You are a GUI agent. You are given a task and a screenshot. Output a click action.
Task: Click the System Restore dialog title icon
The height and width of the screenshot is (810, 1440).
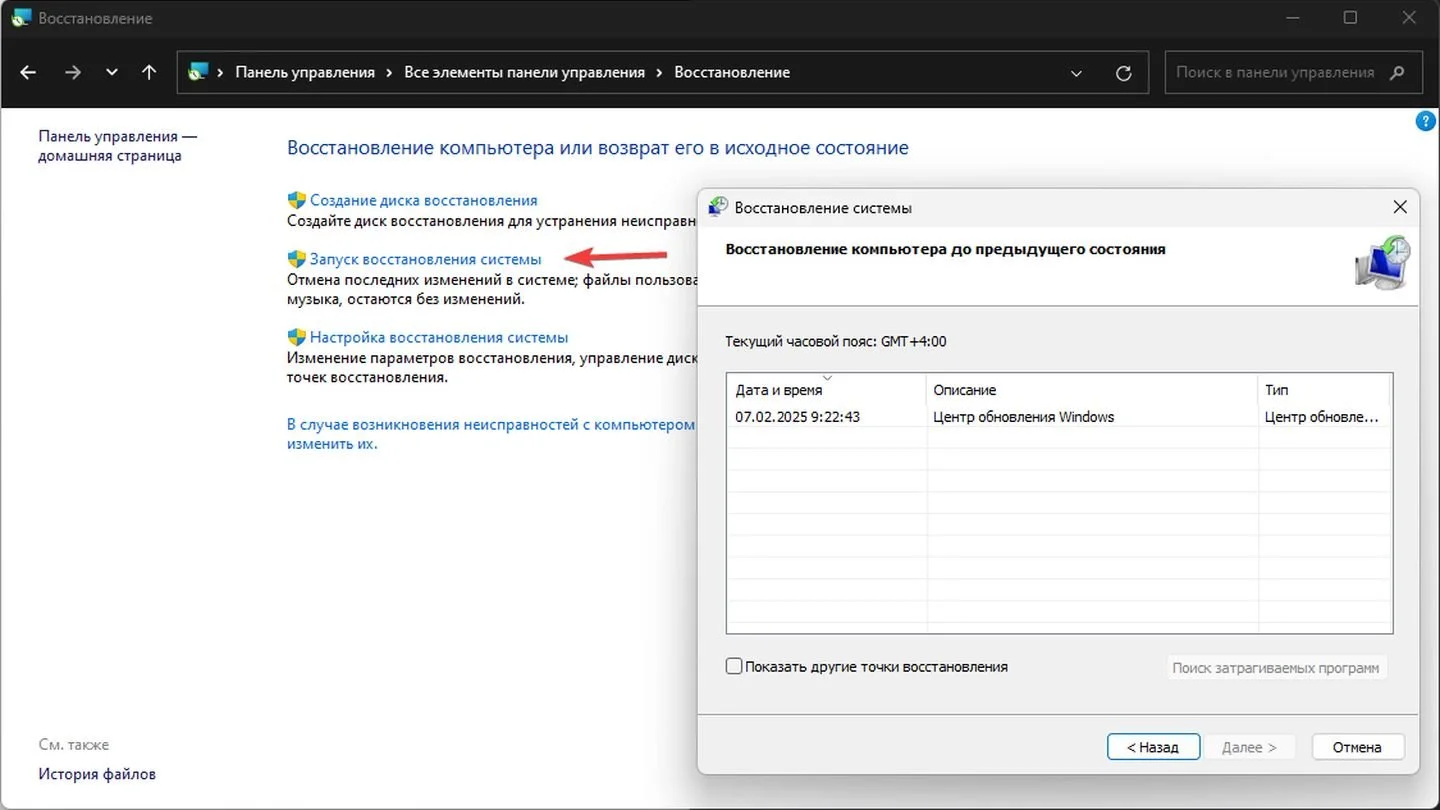[718, 207]
